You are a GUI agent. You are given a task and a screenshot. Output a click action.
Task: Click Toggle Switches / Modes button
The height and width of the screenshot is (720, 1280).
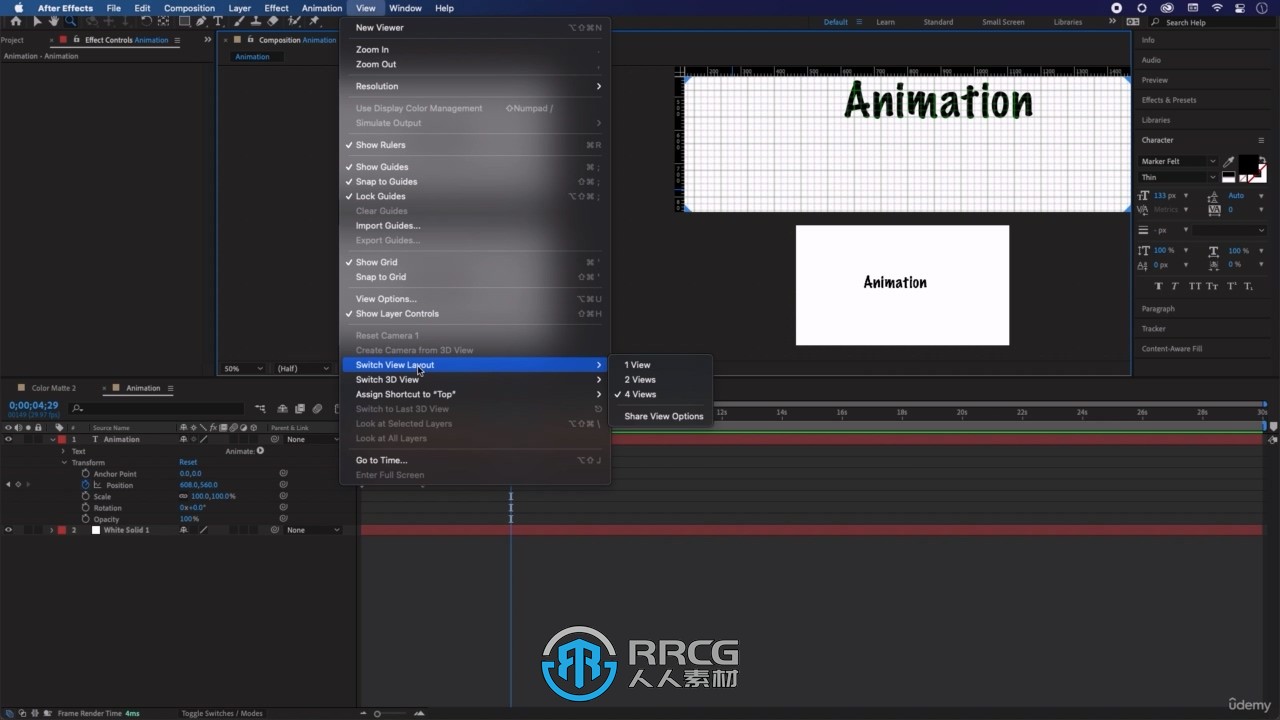[x=222, y=713]
